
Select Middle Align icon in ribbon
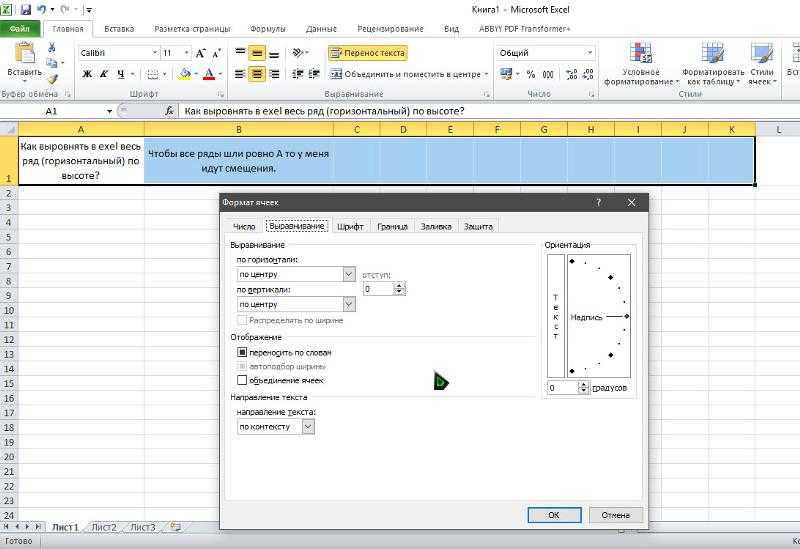point(257,53)
